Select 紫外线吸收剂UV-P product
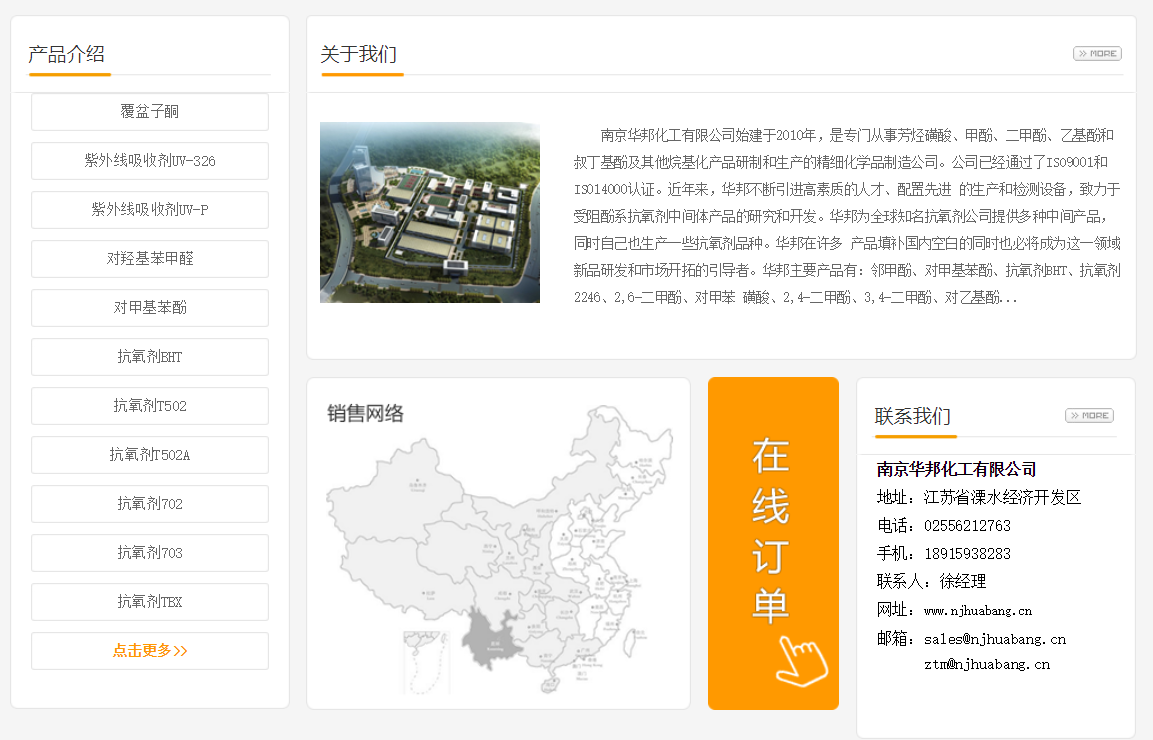1153x740 pixels. pyautogui.click(x=150, y=210)
